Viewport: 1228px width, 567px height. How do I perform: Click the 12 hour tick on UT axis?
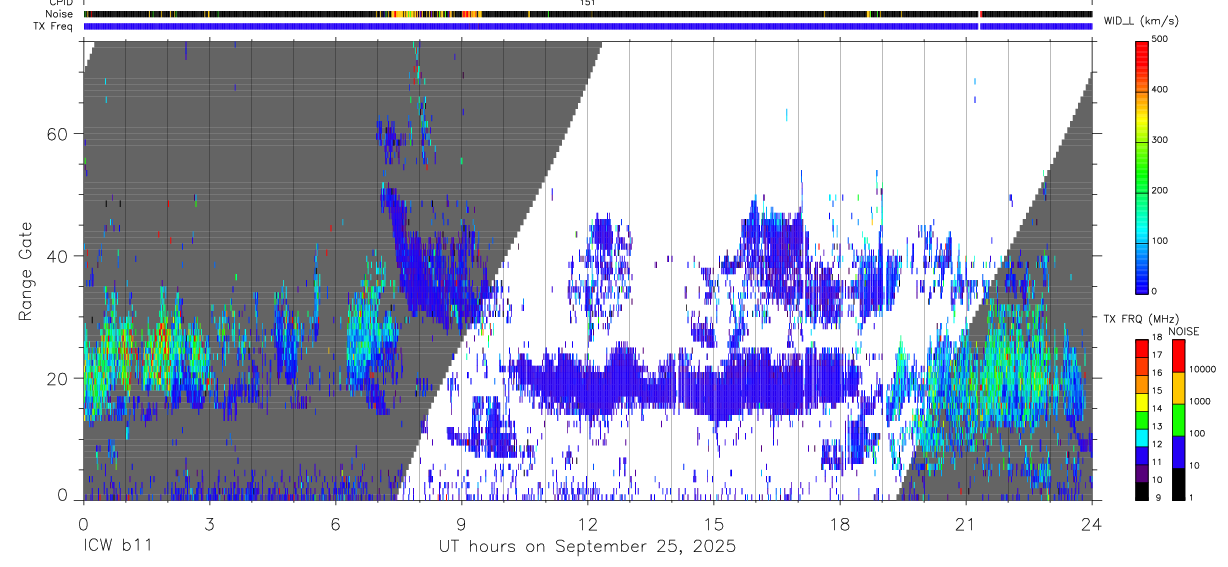[587, 524]
